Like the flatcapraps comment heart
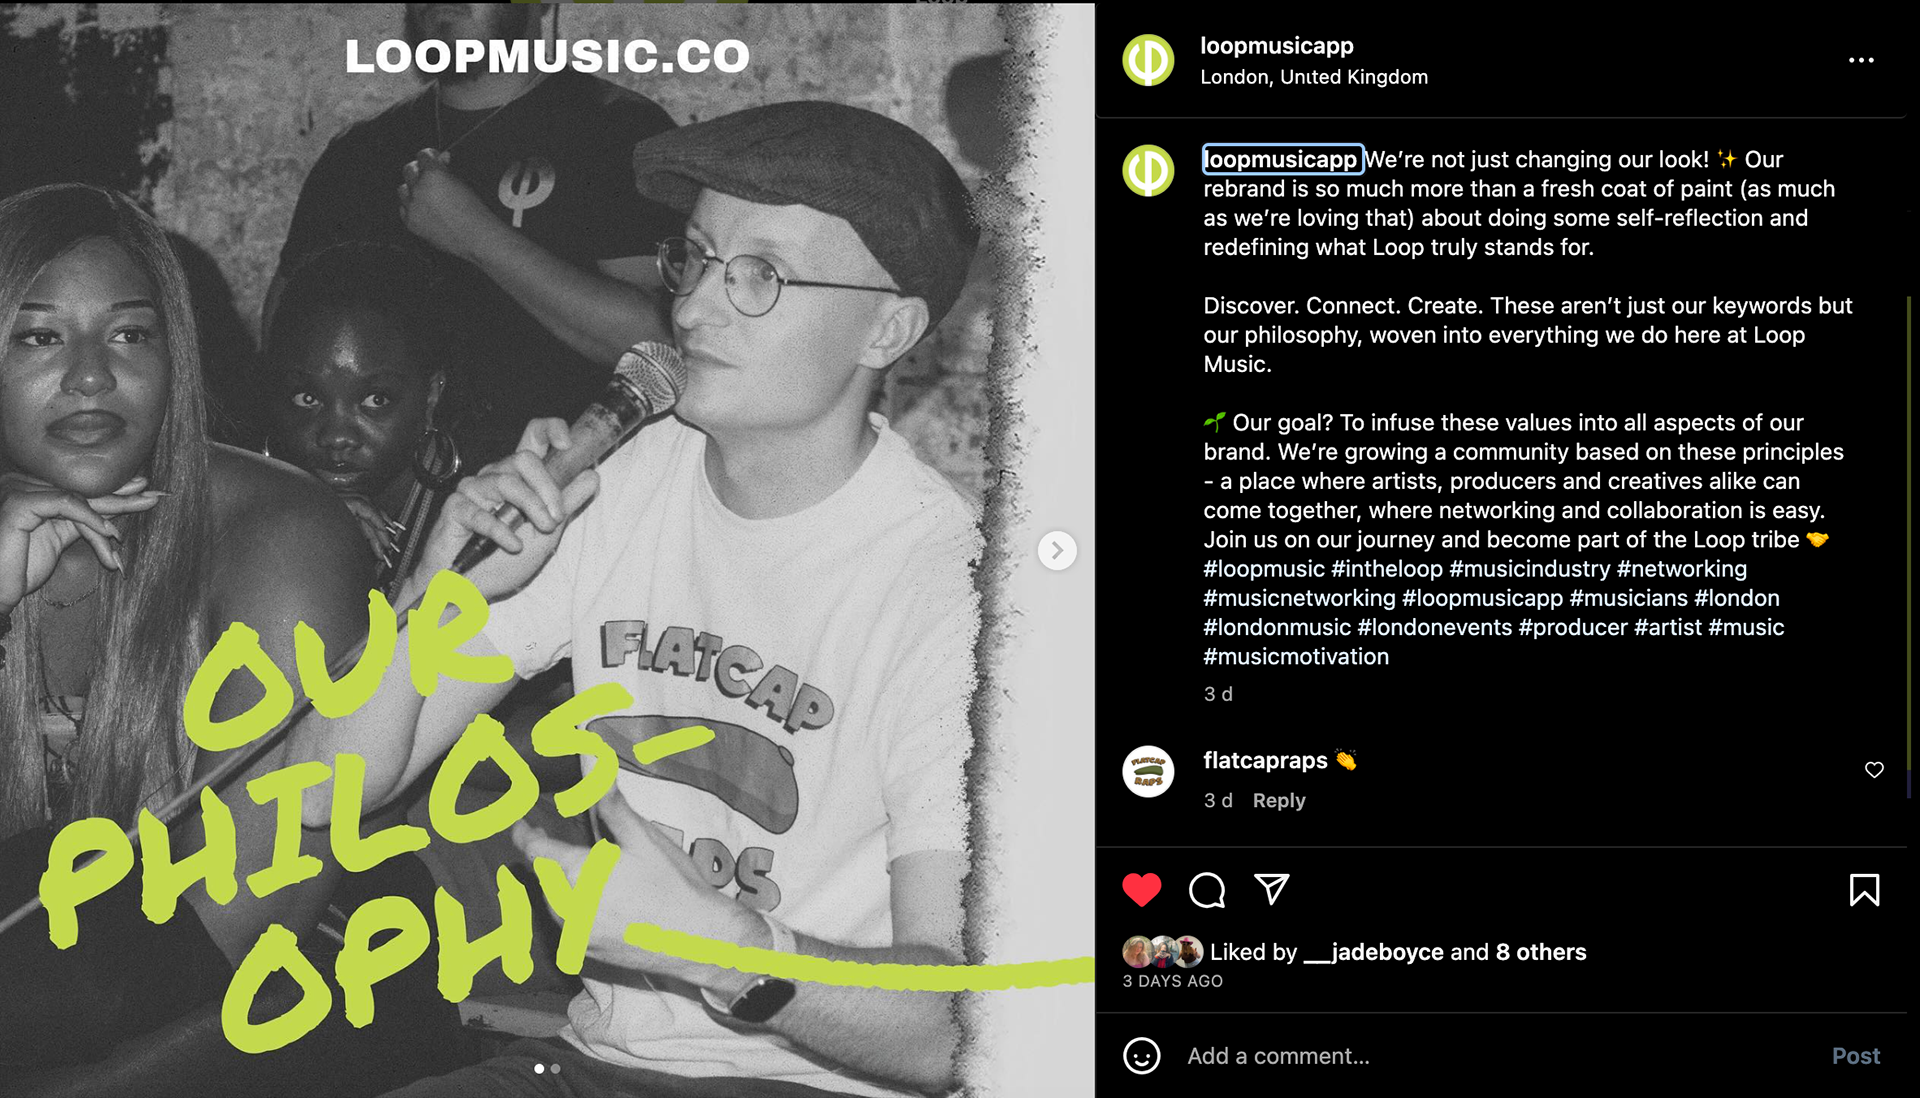Image resolution: width=1920 pixels, height=1098 pixels. [x=1874, y=769]
